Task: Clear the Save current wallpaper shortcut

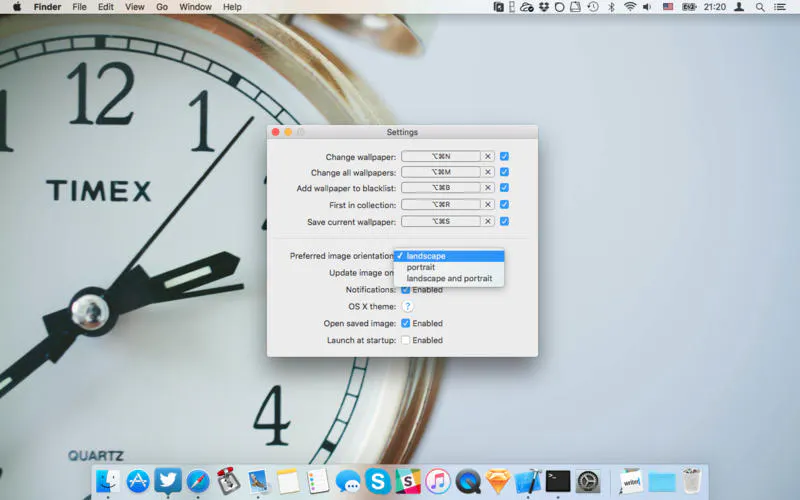Action: [x=487, y=221]
